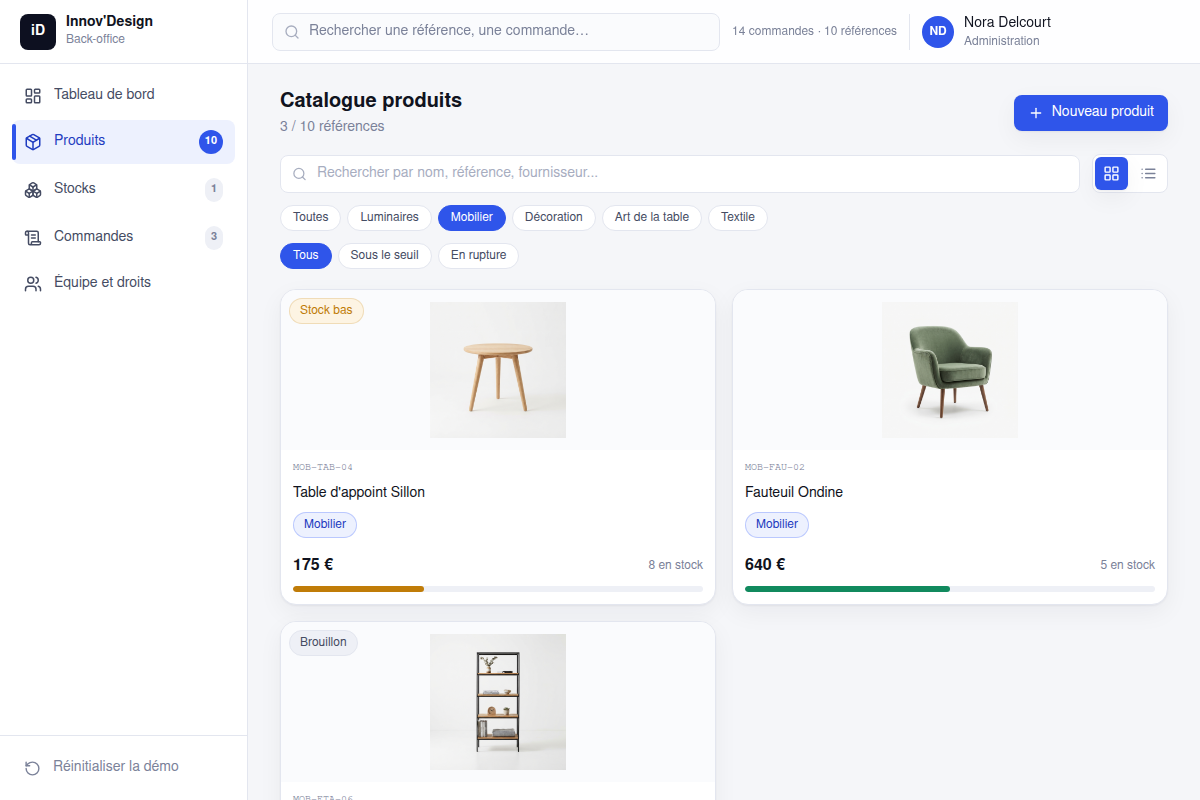Click the Stock bas badge

(x=327, y=310)
